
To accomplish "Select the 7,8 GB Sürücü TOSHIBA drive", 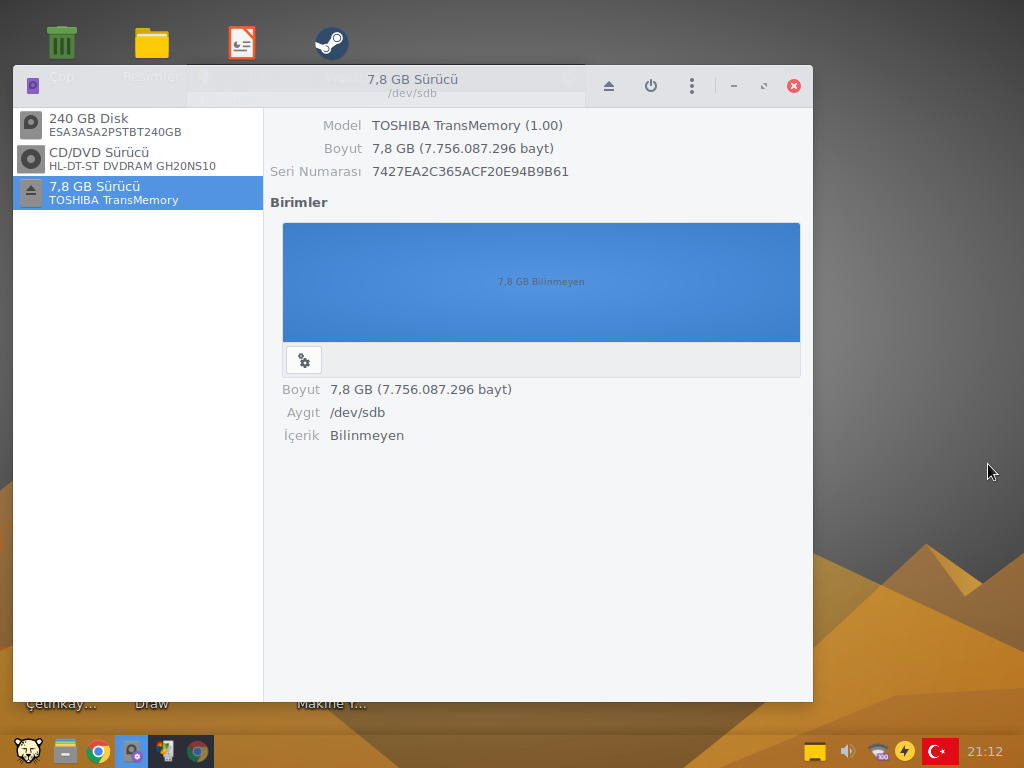I will (138, 193).
